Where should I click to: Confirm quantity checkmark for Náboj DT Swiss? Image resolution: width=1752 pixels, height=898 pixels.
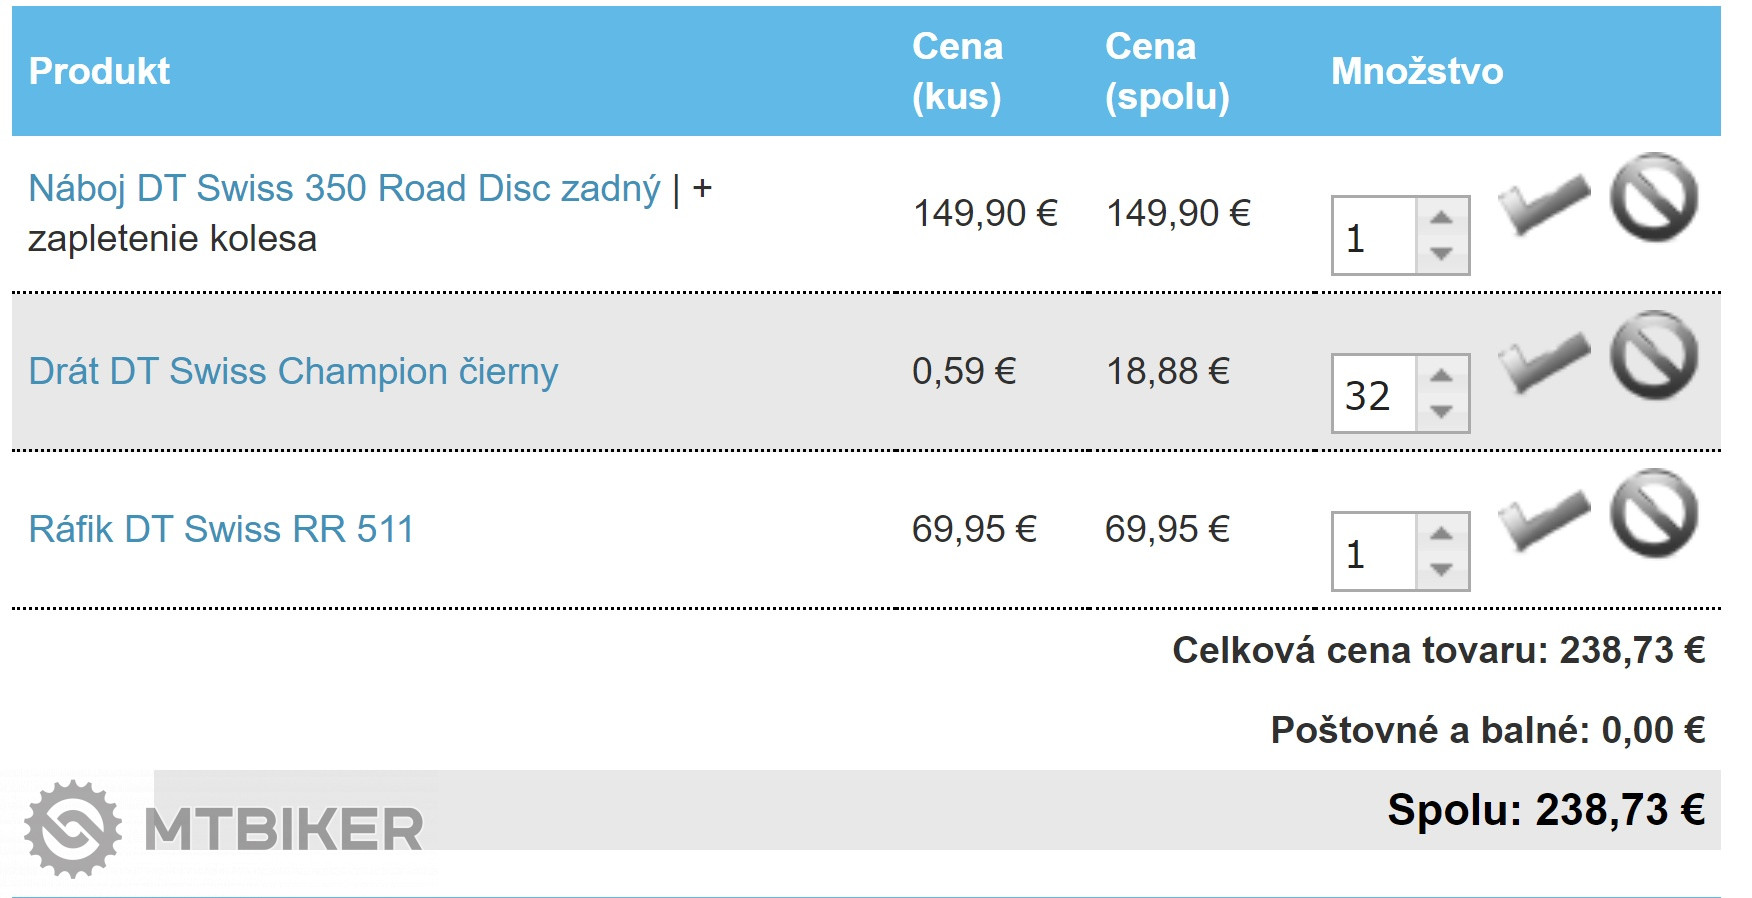pyautogui.click(x=1543, y=204)
